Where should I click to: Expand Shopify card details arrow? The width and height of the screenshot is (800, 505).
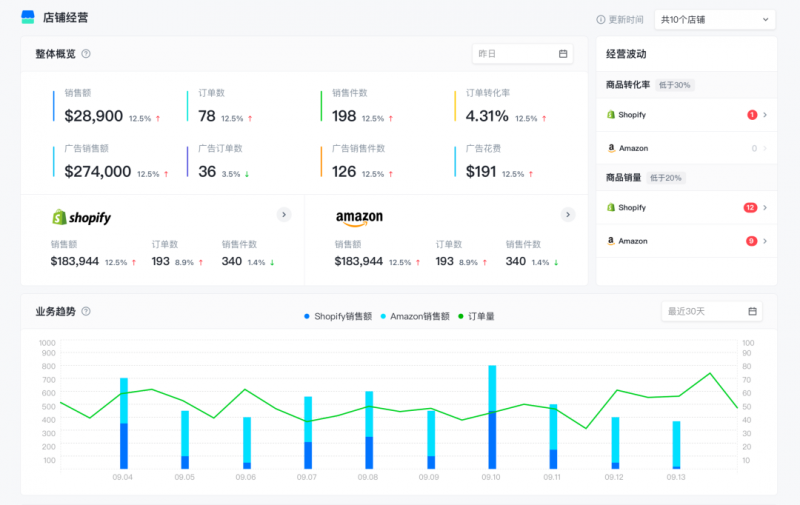coord(284,215)
